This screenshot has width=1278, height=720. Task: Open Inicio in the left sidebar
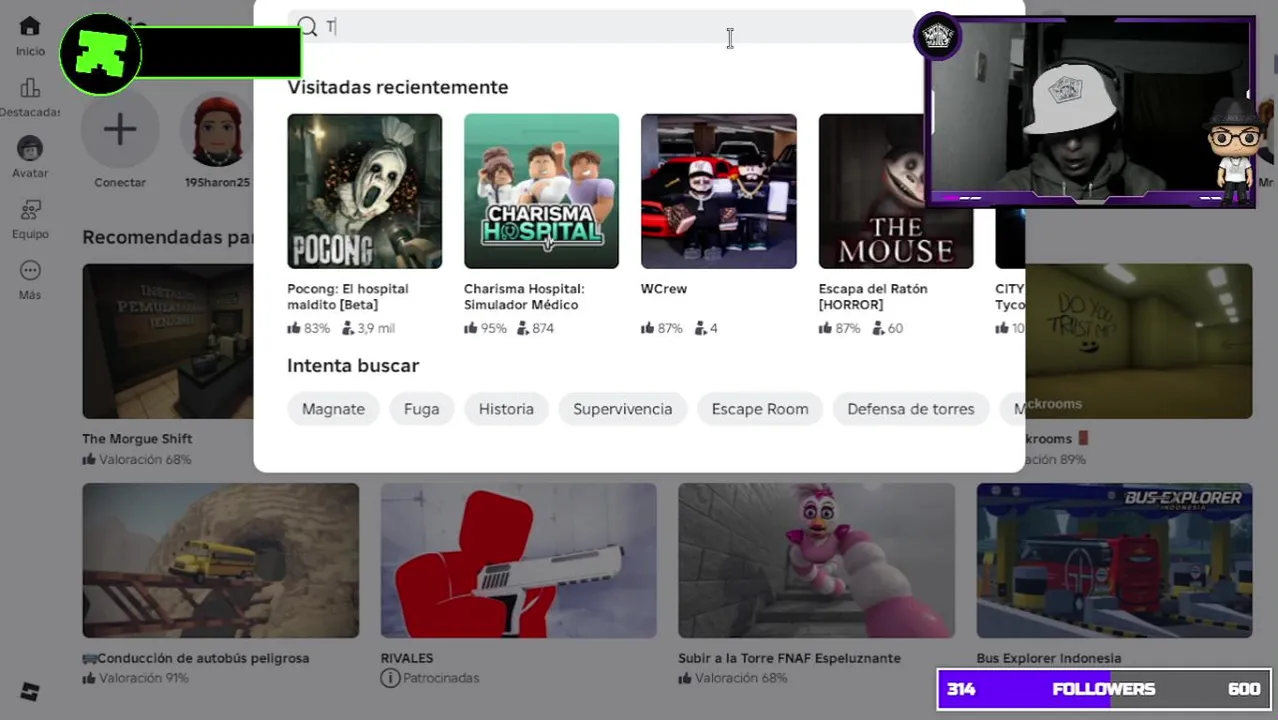point(30,36)
